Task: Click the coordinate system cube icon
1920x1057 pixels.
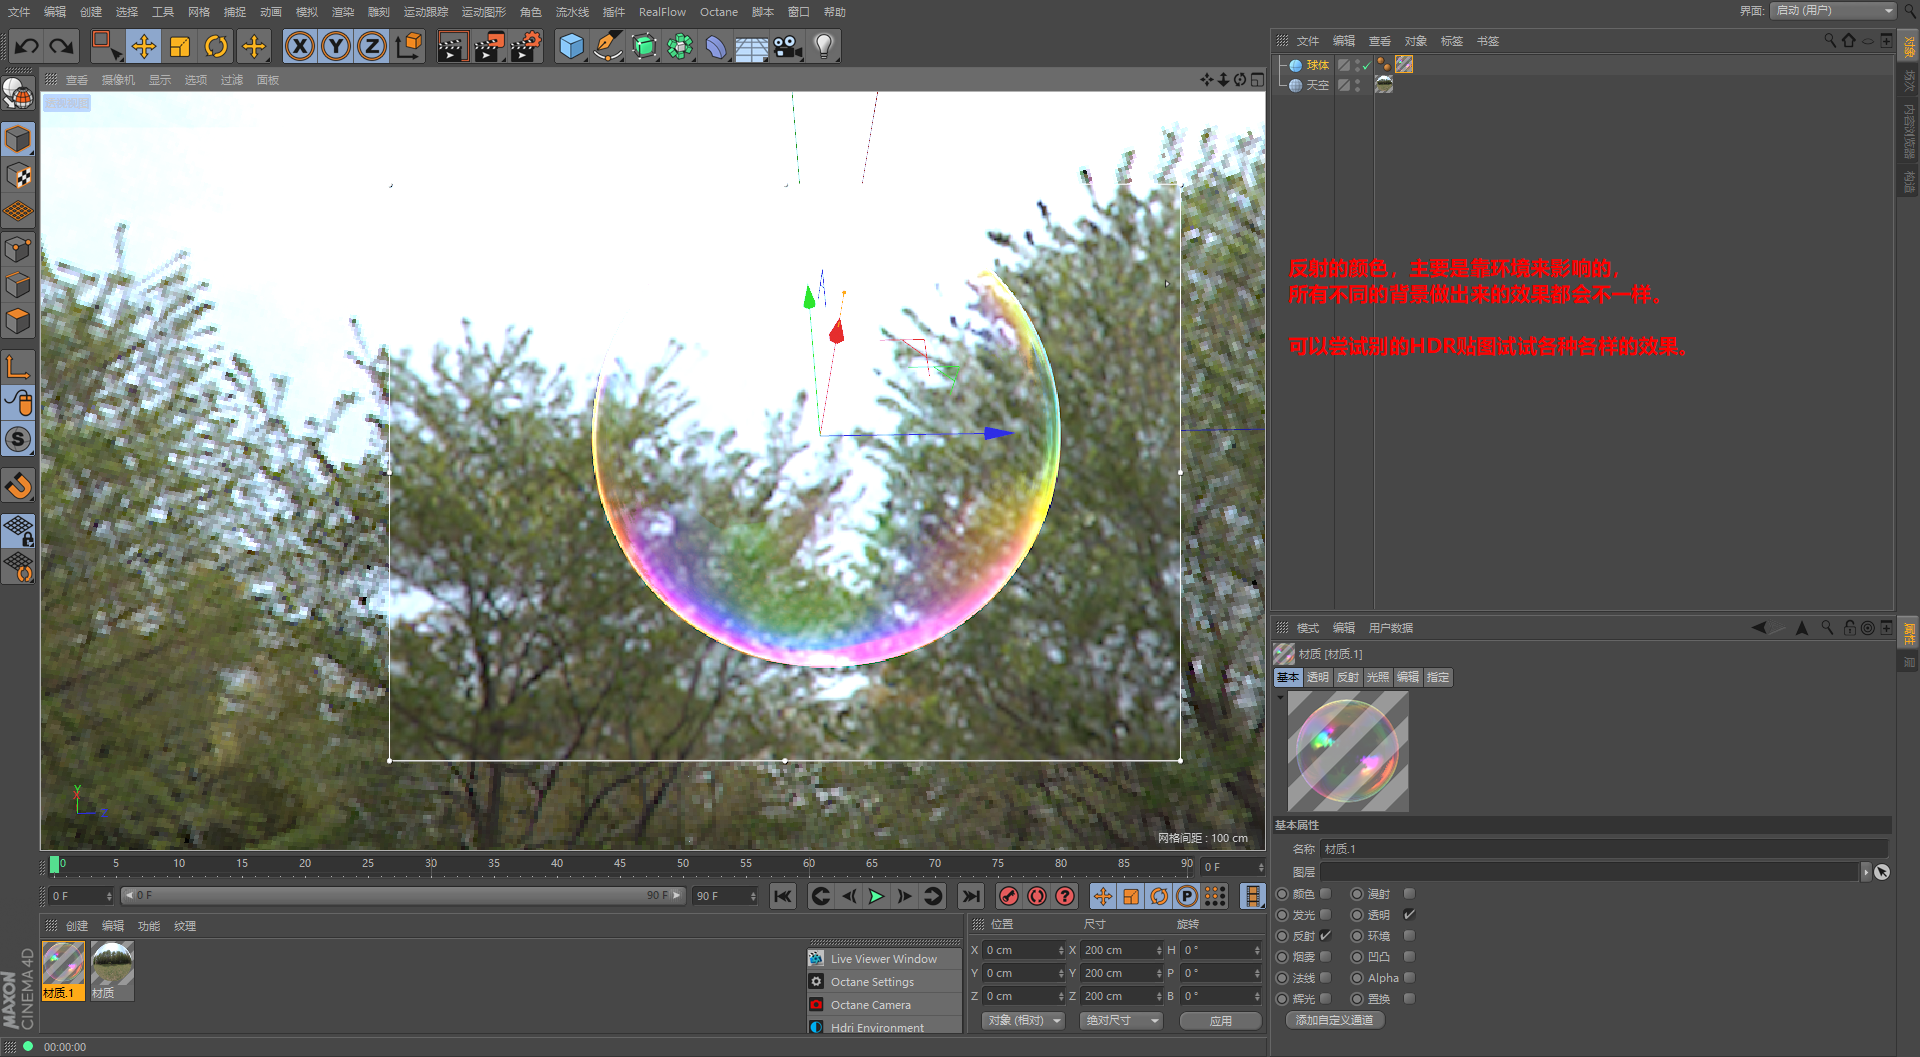Action: click(x=409, y=46)
